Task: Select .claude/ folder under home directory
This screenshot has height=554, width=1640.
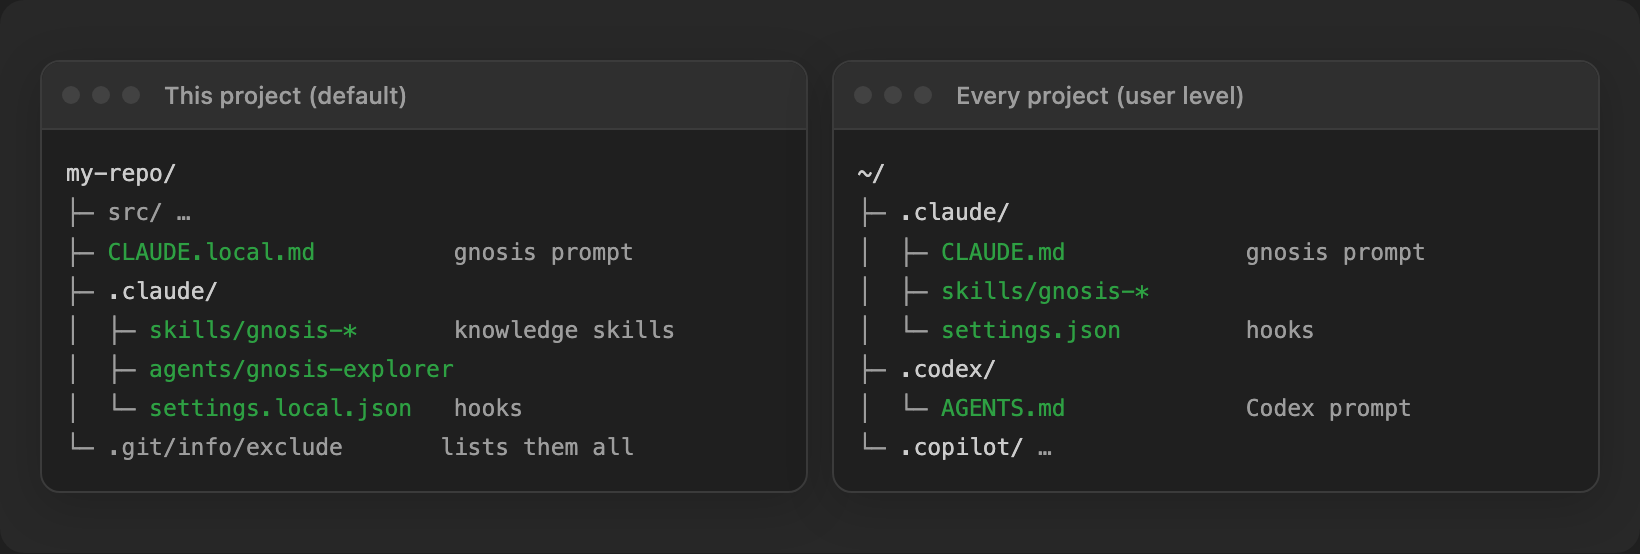Action: (x=955, y=213)
